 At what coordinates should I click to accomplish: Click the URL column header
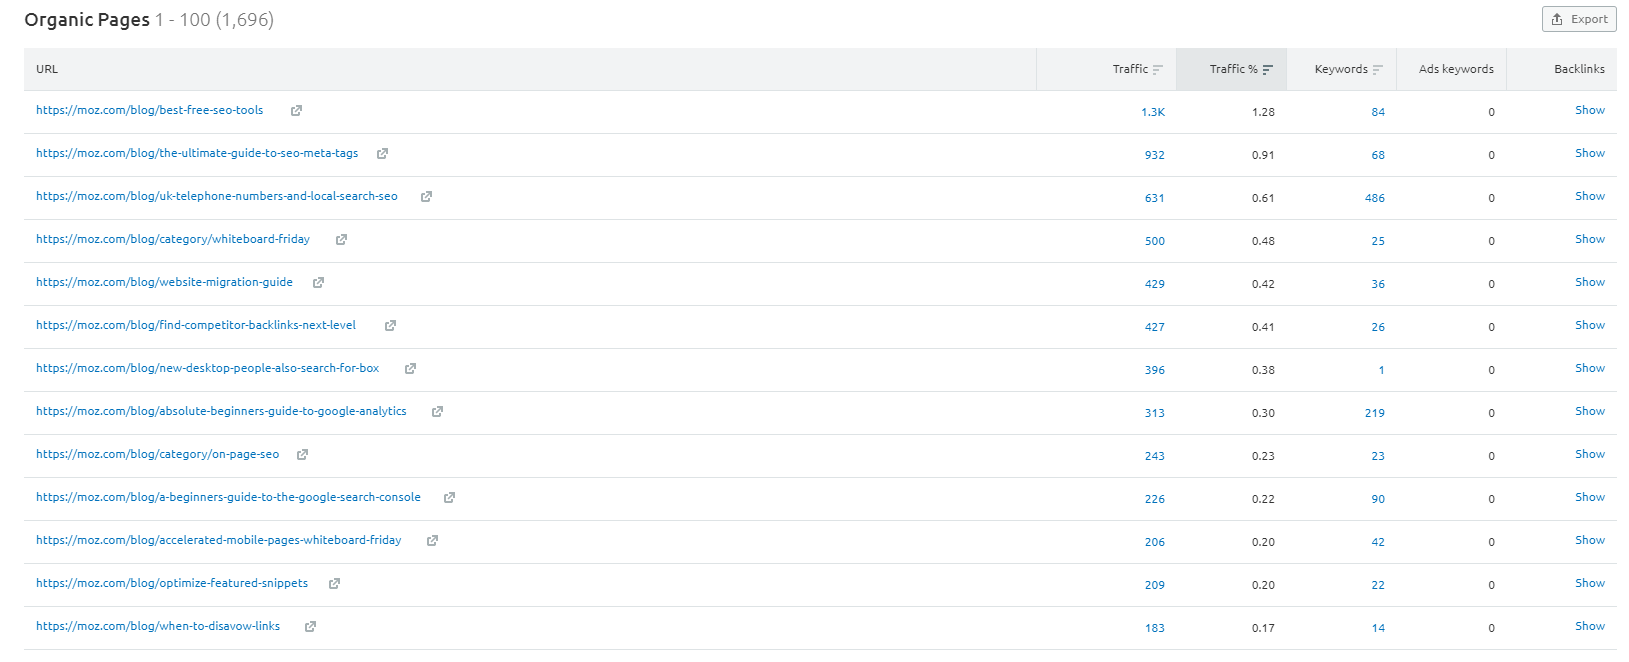[47, 69]
